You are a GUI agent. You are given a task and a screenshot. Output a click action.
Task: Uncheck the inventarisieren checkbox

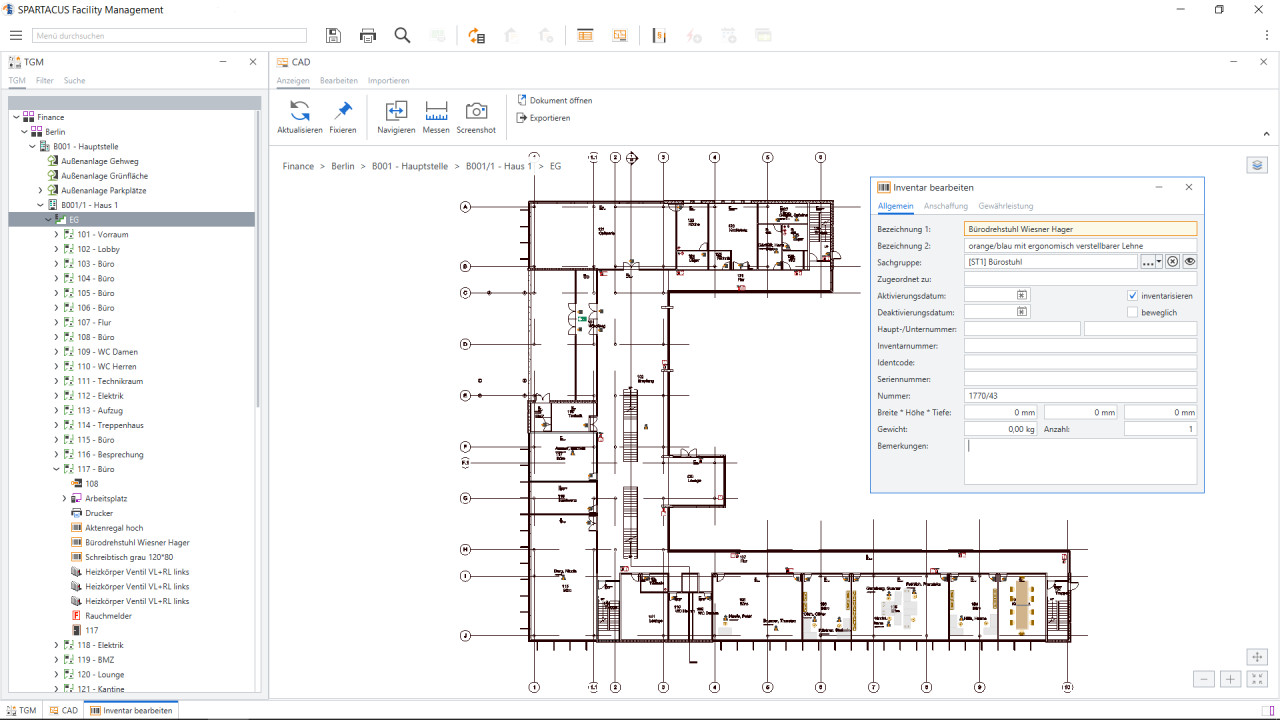point(1132,296)
